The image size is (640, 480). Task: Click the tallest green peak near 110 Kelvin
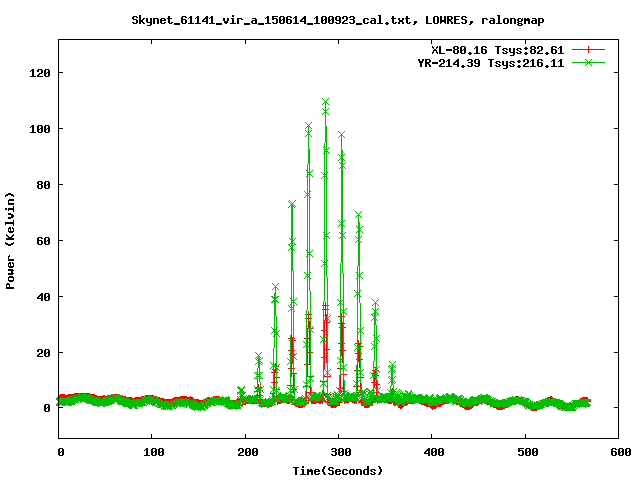(x=326, y=102)
